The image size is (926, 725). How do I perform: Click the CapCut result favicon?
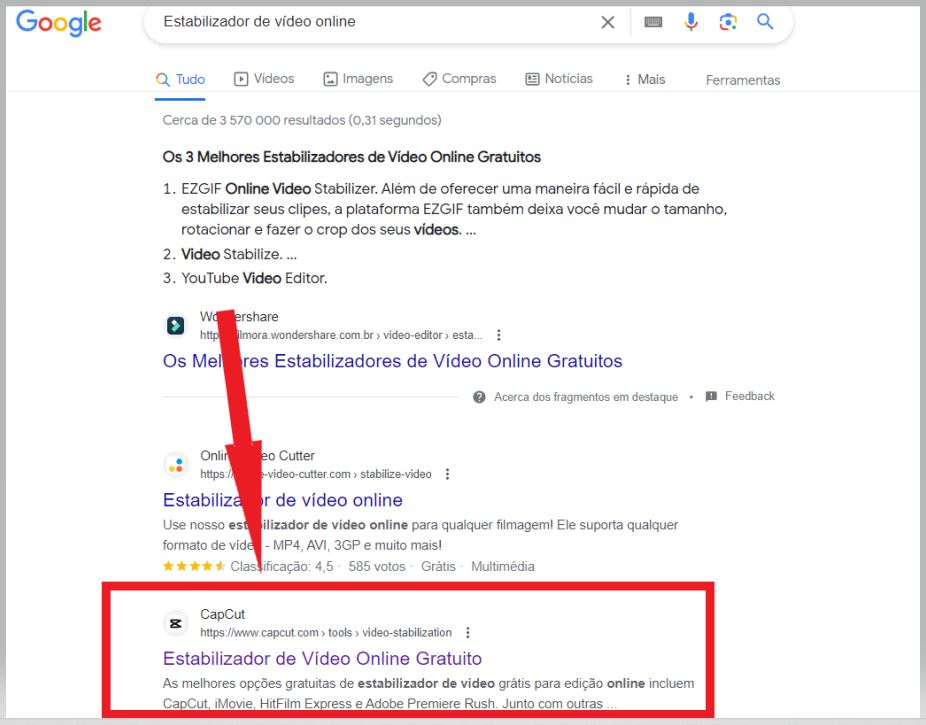coord(175,623)
